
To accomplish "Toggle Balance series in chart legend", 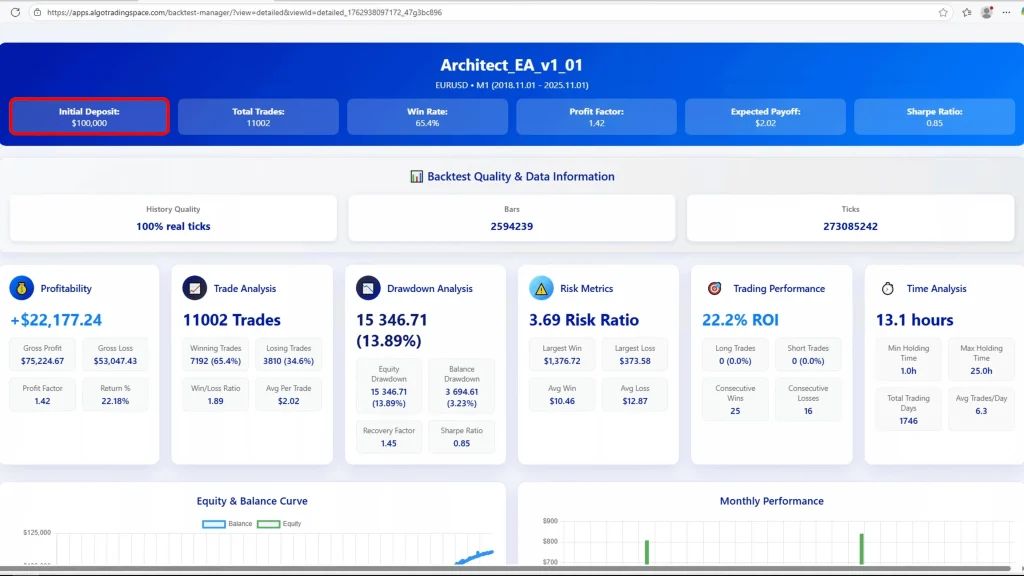I will 228,524.
